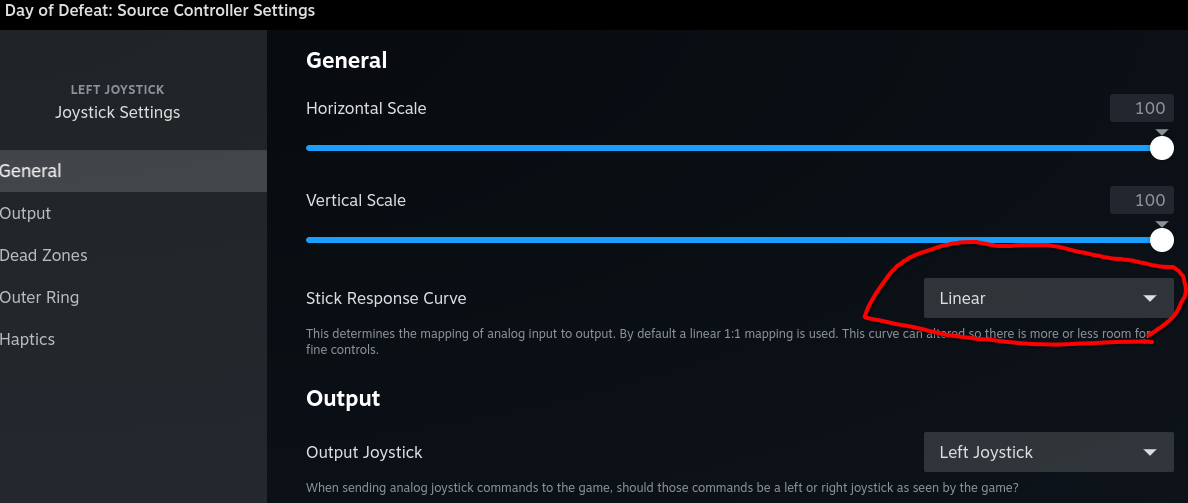
Task: Click the Horizontal Scale value field
Action: coord(1141,108)
